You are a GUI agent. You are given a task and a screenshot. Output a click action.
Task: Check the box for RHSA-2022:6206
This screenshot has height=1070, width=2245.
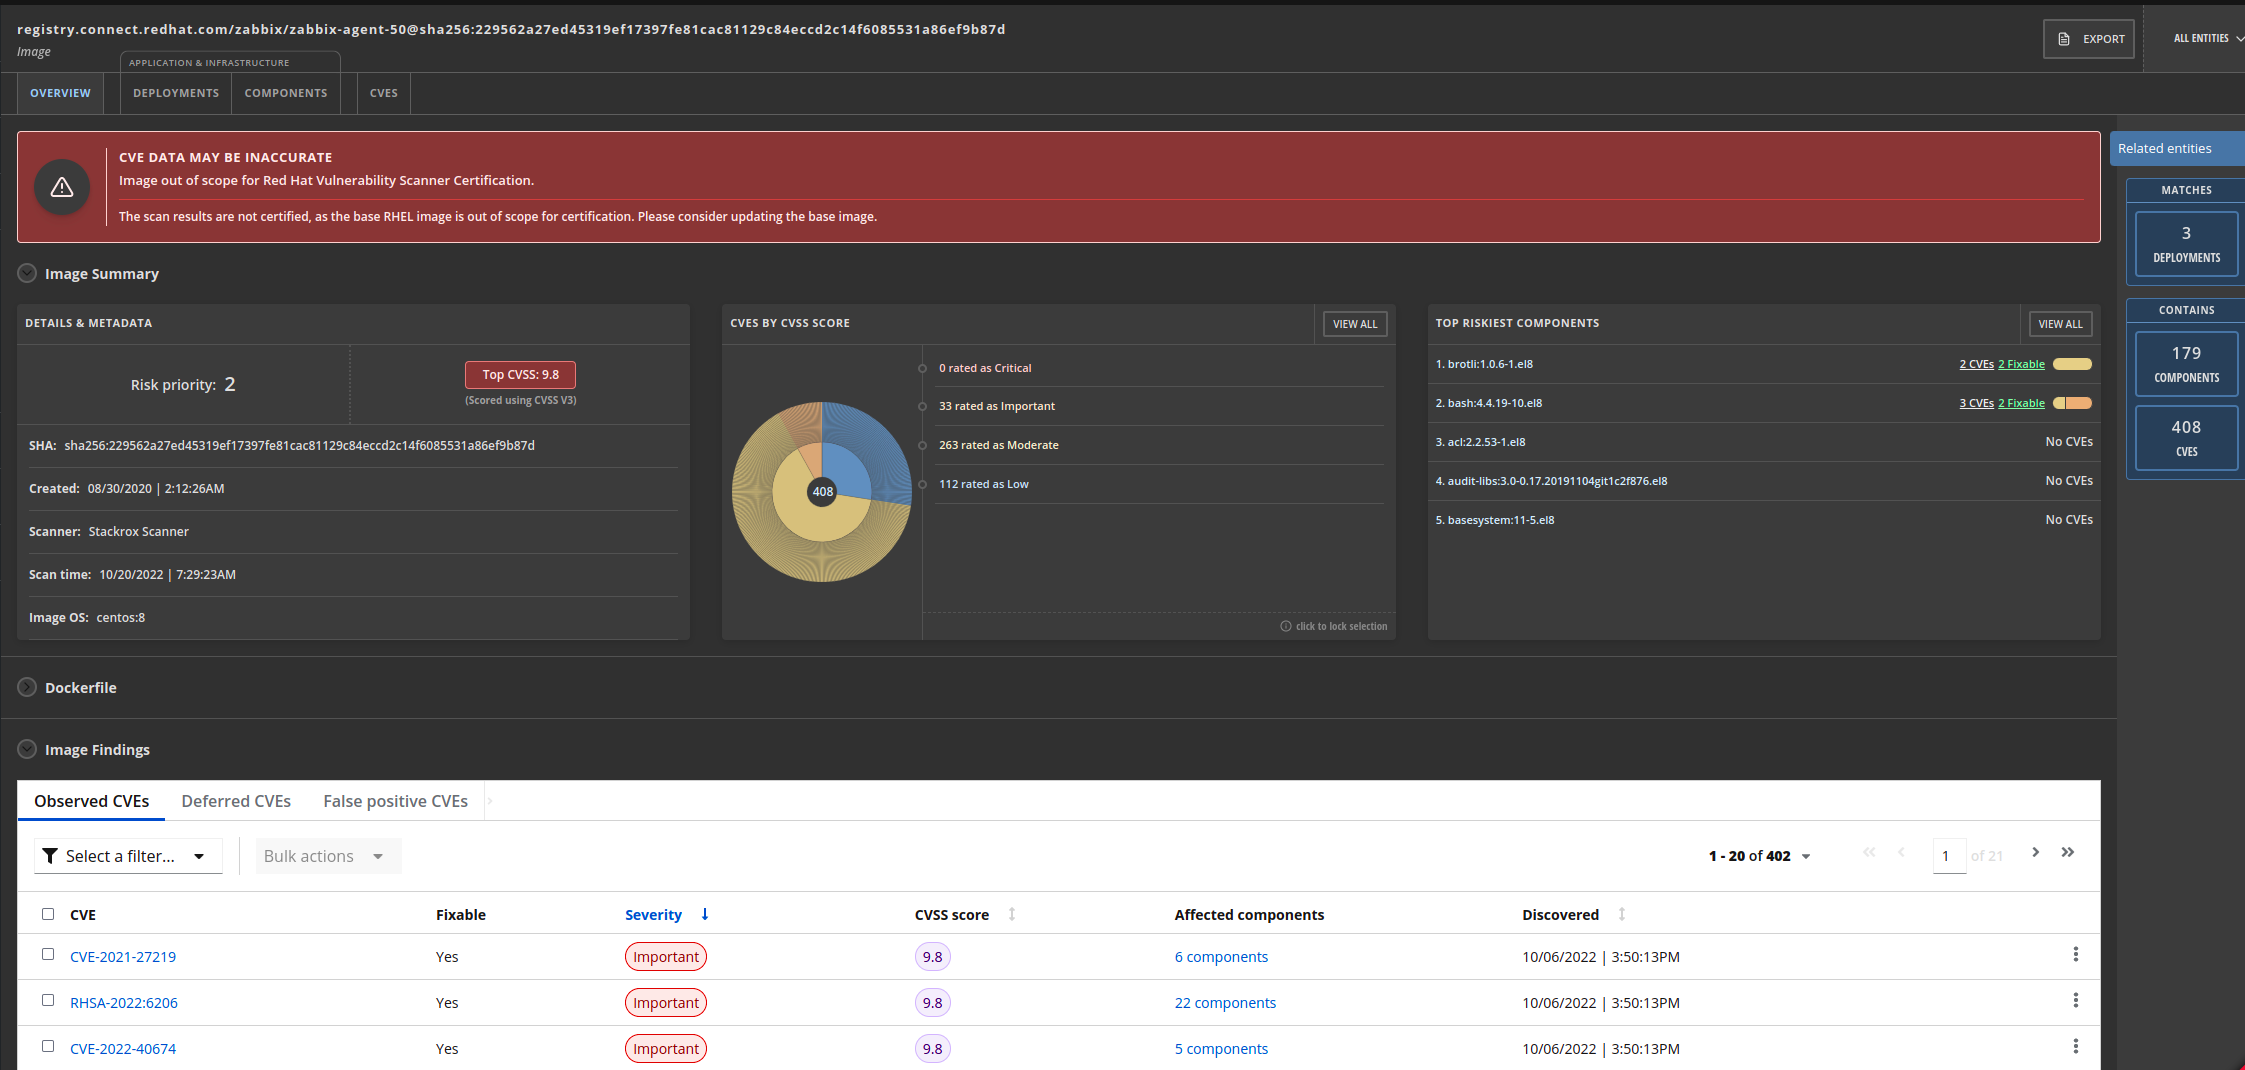(x=48, y=1000)
